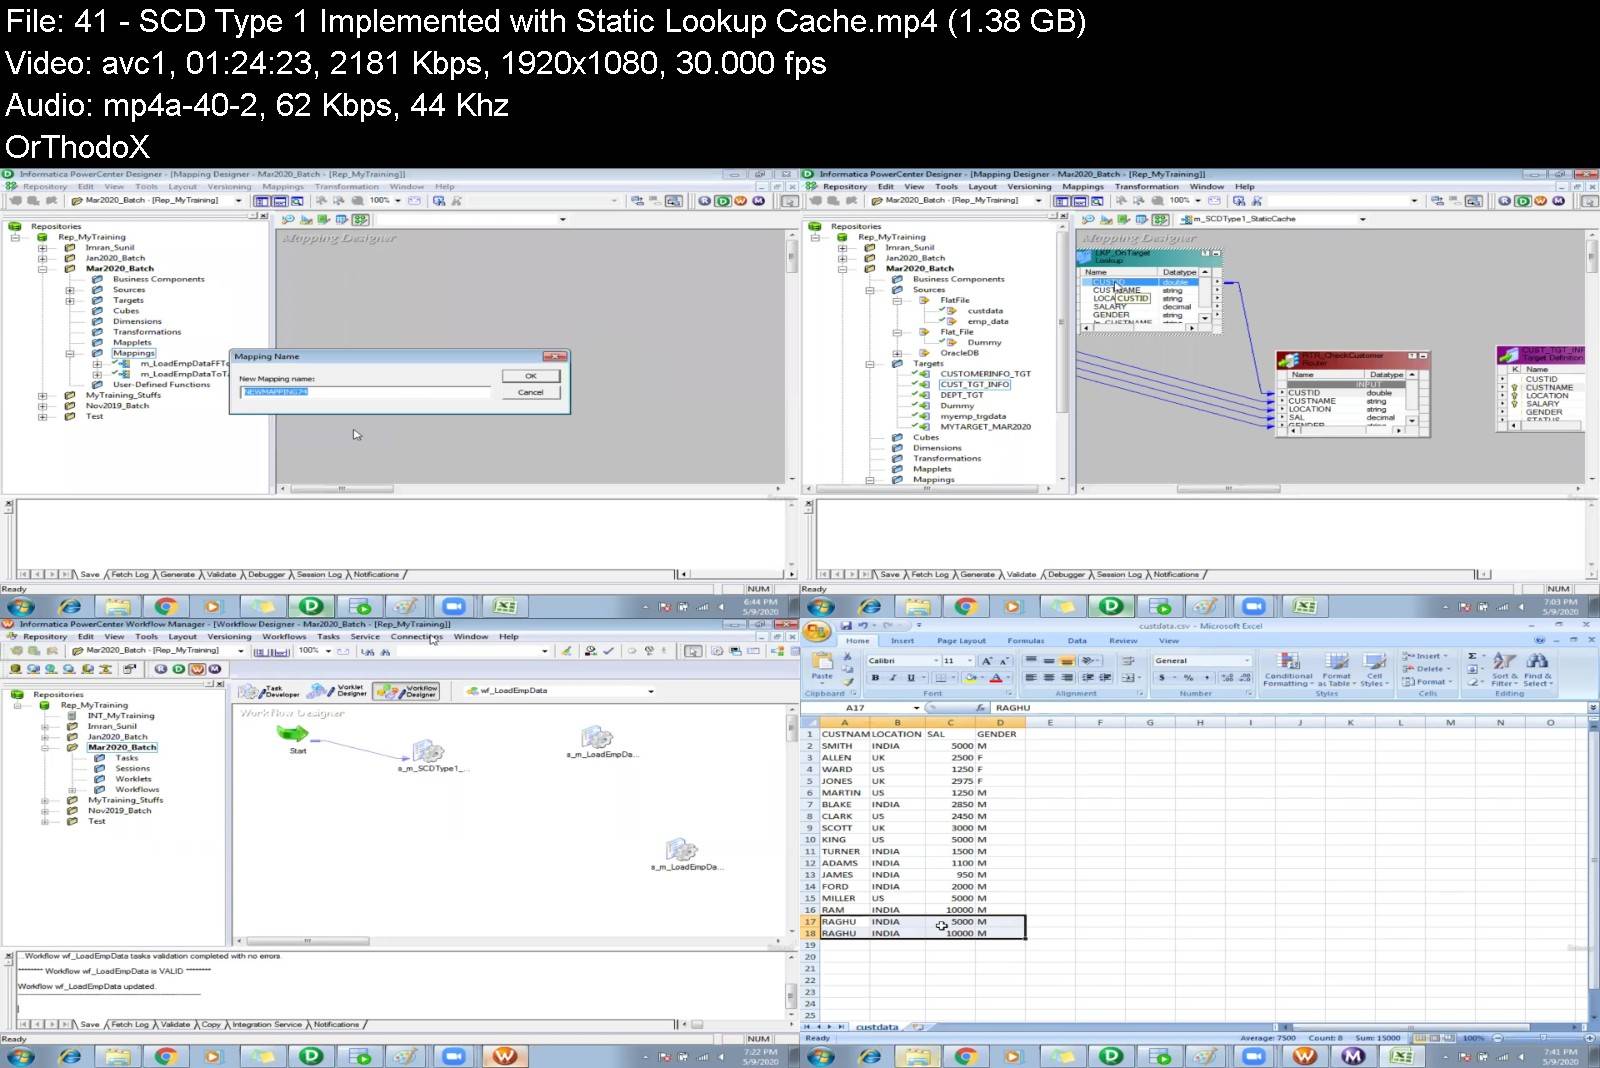
Task: Toggle Align Text Left in Excel's Alignment group
Action: (x=1031, y=678)
